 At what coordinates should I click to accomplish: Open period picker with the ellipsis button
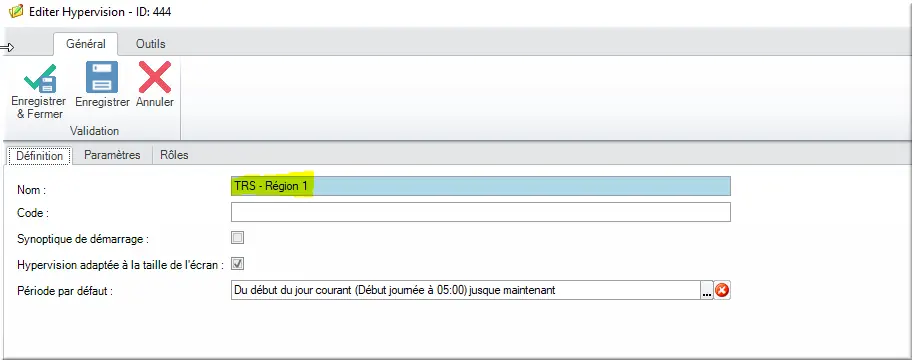pos(707,290)
